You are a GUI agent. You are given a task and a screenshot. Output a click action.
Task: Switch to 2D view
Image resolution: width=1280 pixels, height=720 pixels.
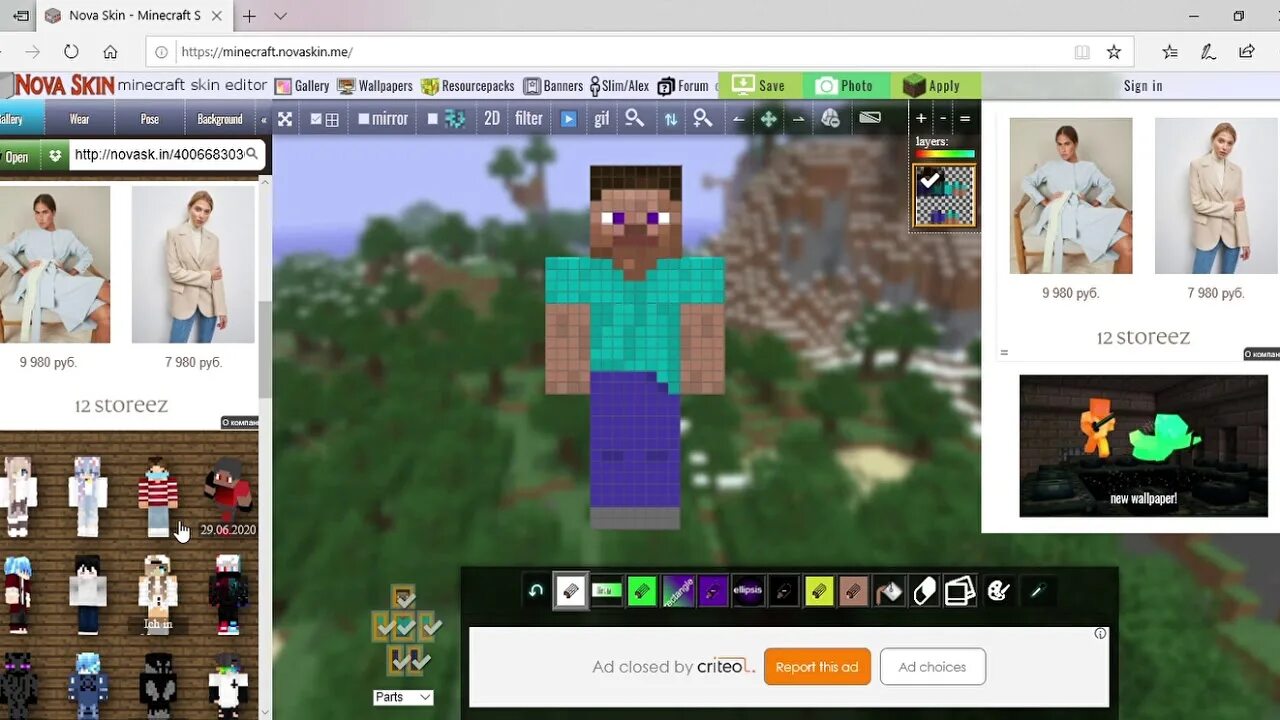492,118
